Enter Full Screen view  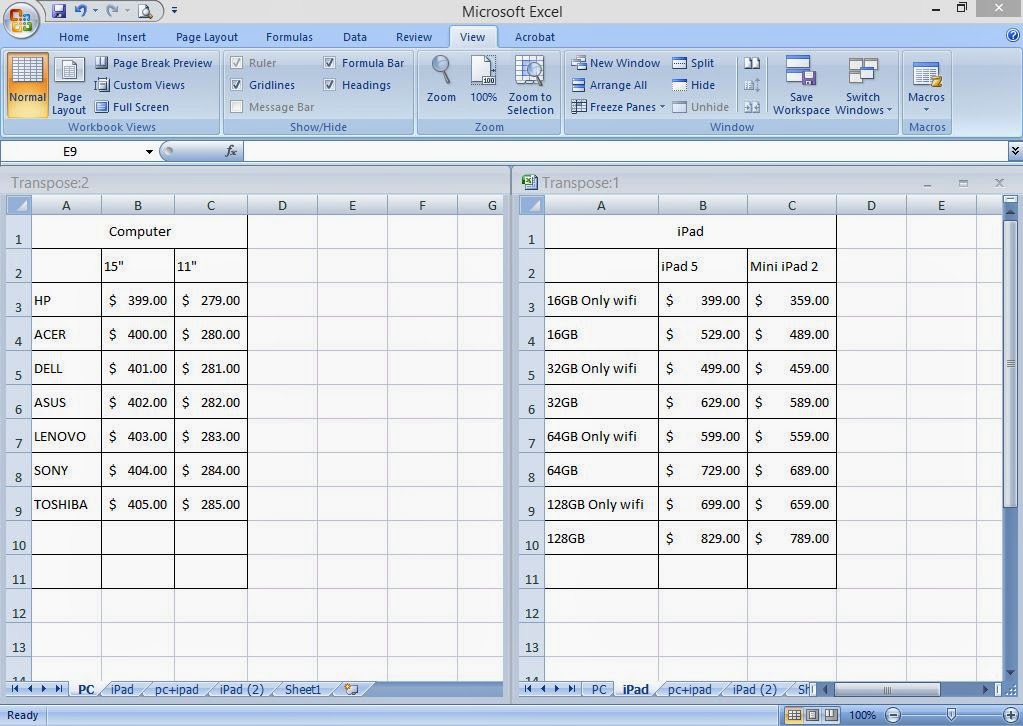(132, 107)
